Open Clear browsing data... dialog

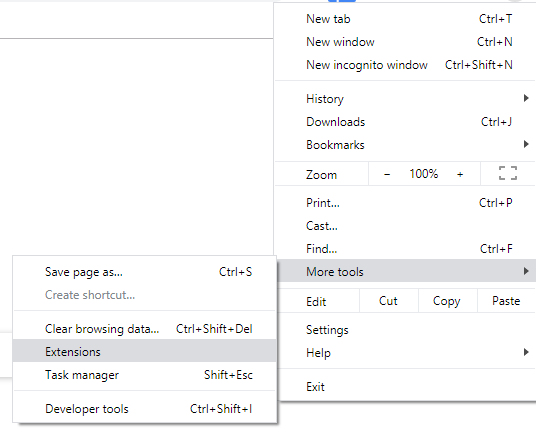(x=145, y=329)
